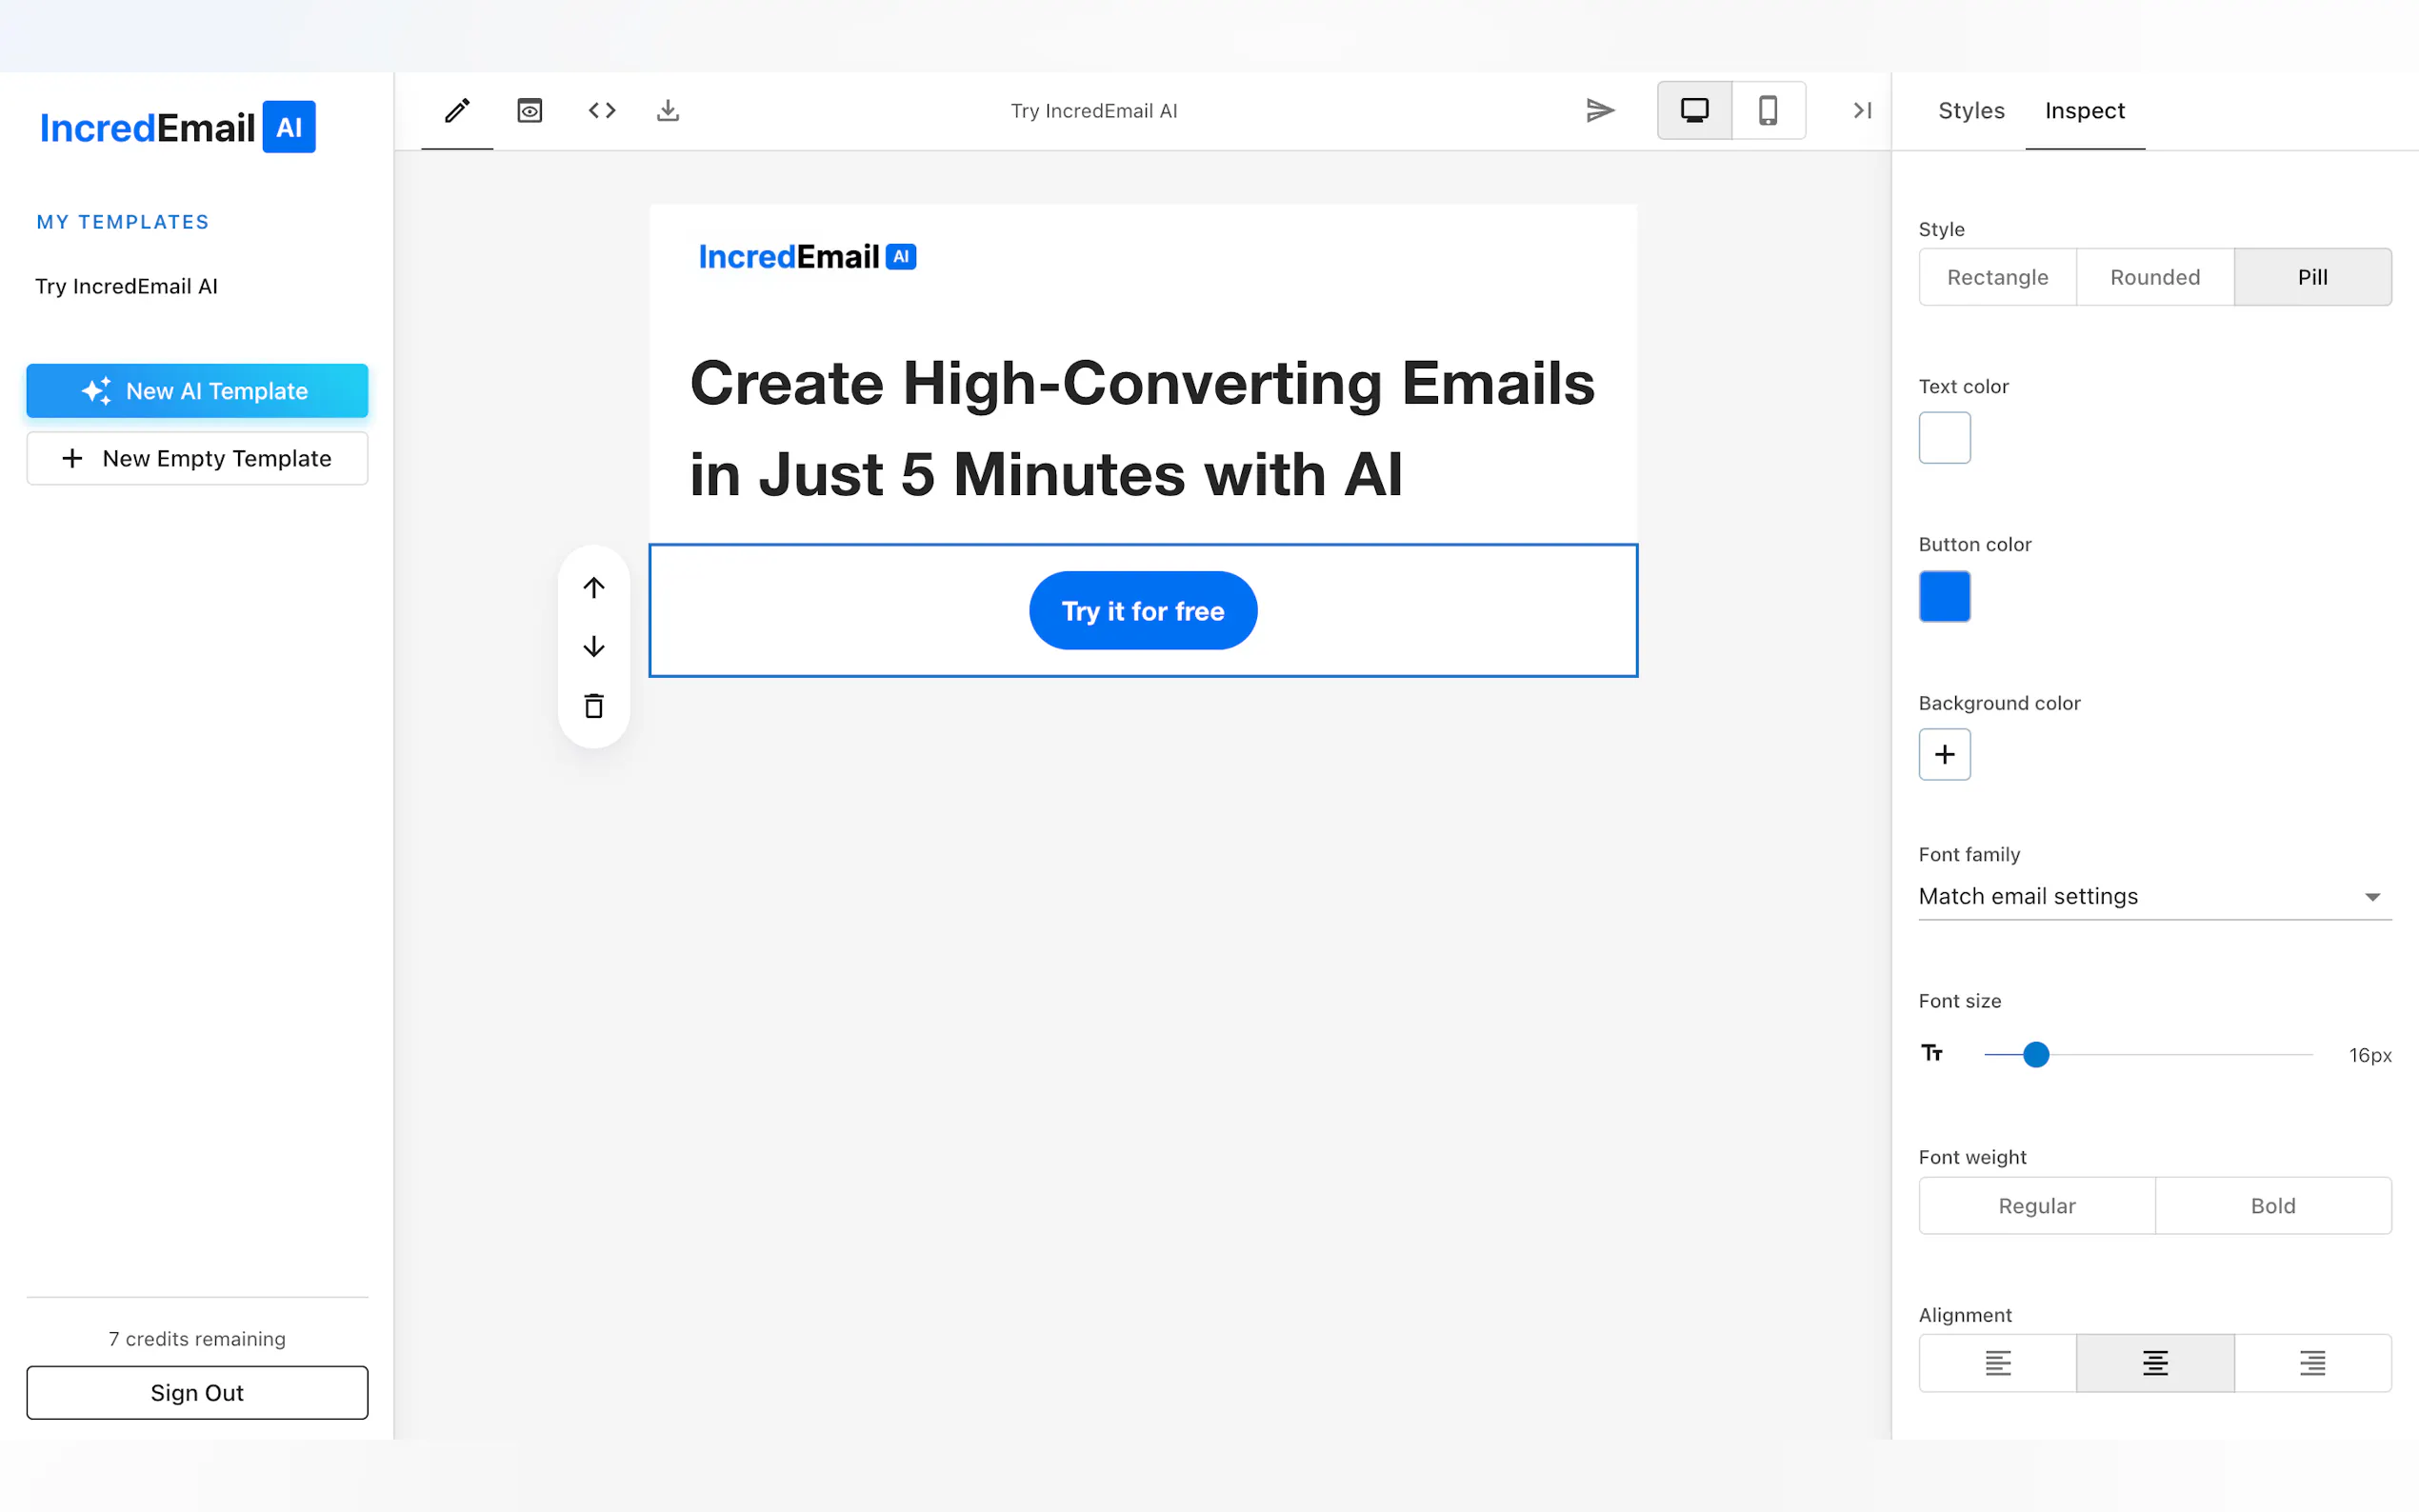Collapse the right inspector panel
The height and width of the screenshot is (1512, 2419).
(x=1862, y=110)
